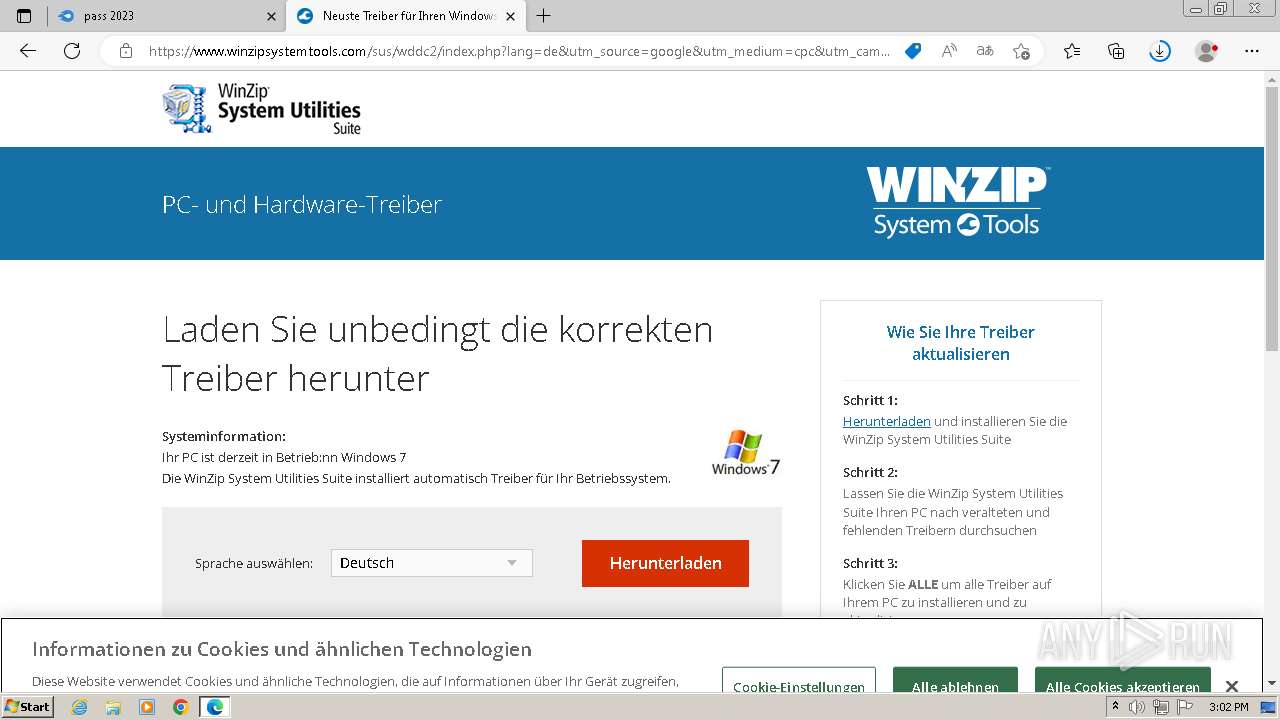Image resolution: width=1280 pixels, height=720 pixels.
Task: Close the "pass 2023" tab
Action: coord(272,16)
